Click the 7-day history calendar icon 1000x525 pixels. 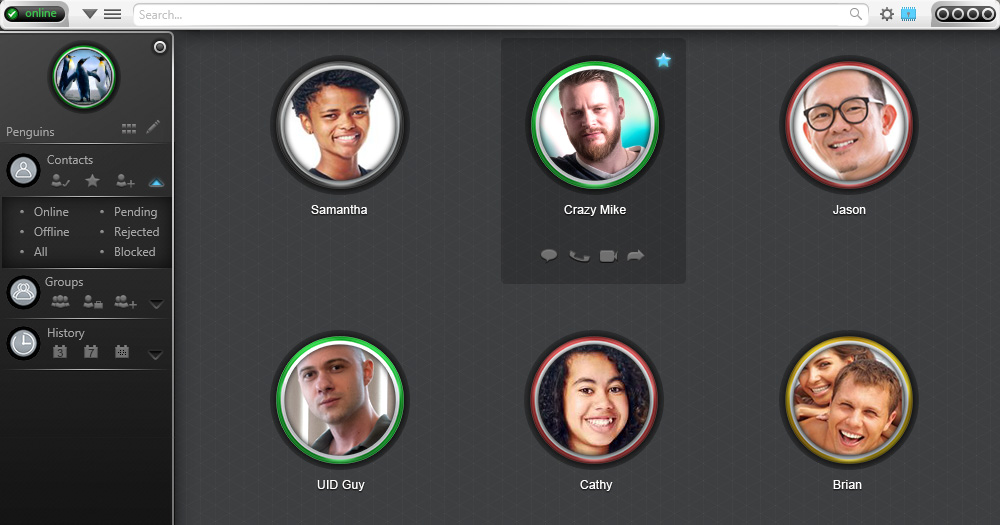click(x=91, y=351)
